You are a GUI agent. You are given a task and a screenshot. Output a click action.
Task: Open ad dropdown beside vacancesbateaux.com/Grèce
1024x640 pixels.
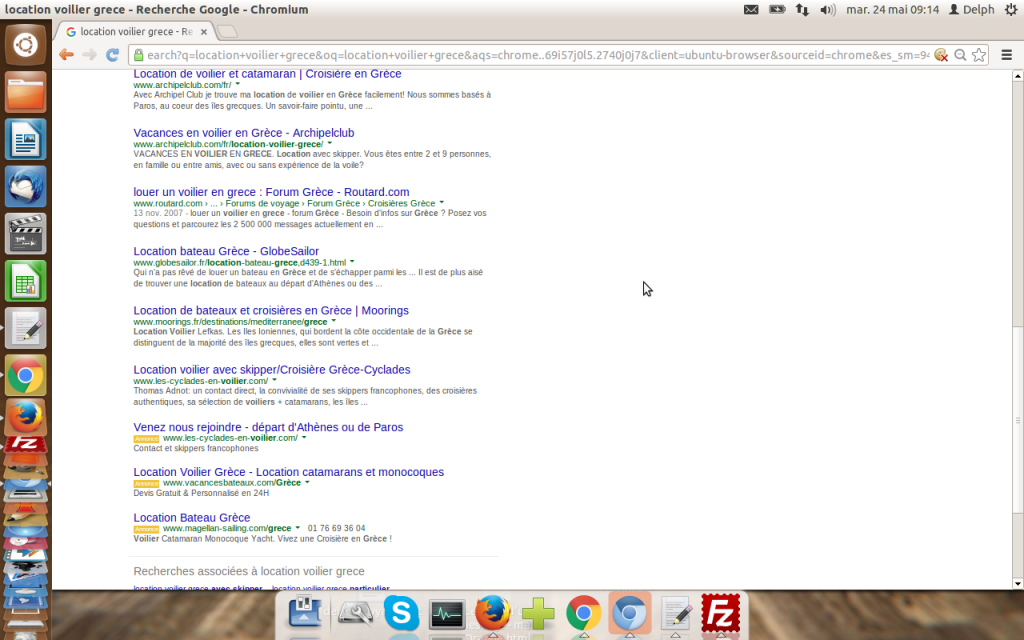307,483
